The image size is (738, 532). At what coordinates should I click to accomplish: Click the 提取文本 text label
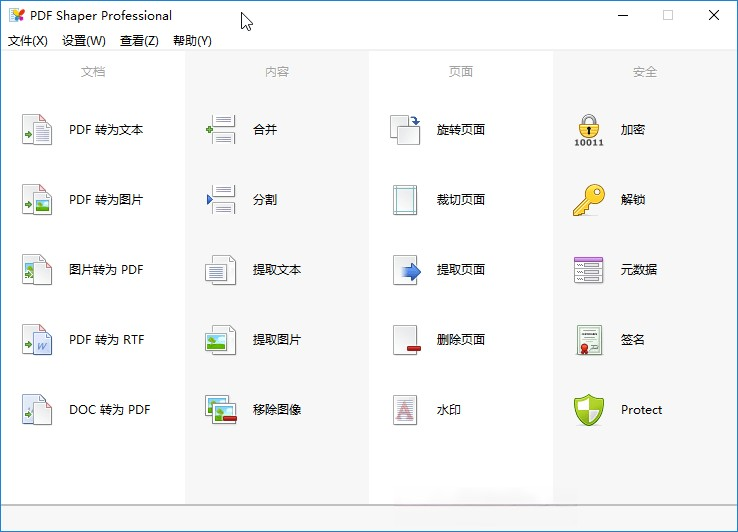[277, 270]
